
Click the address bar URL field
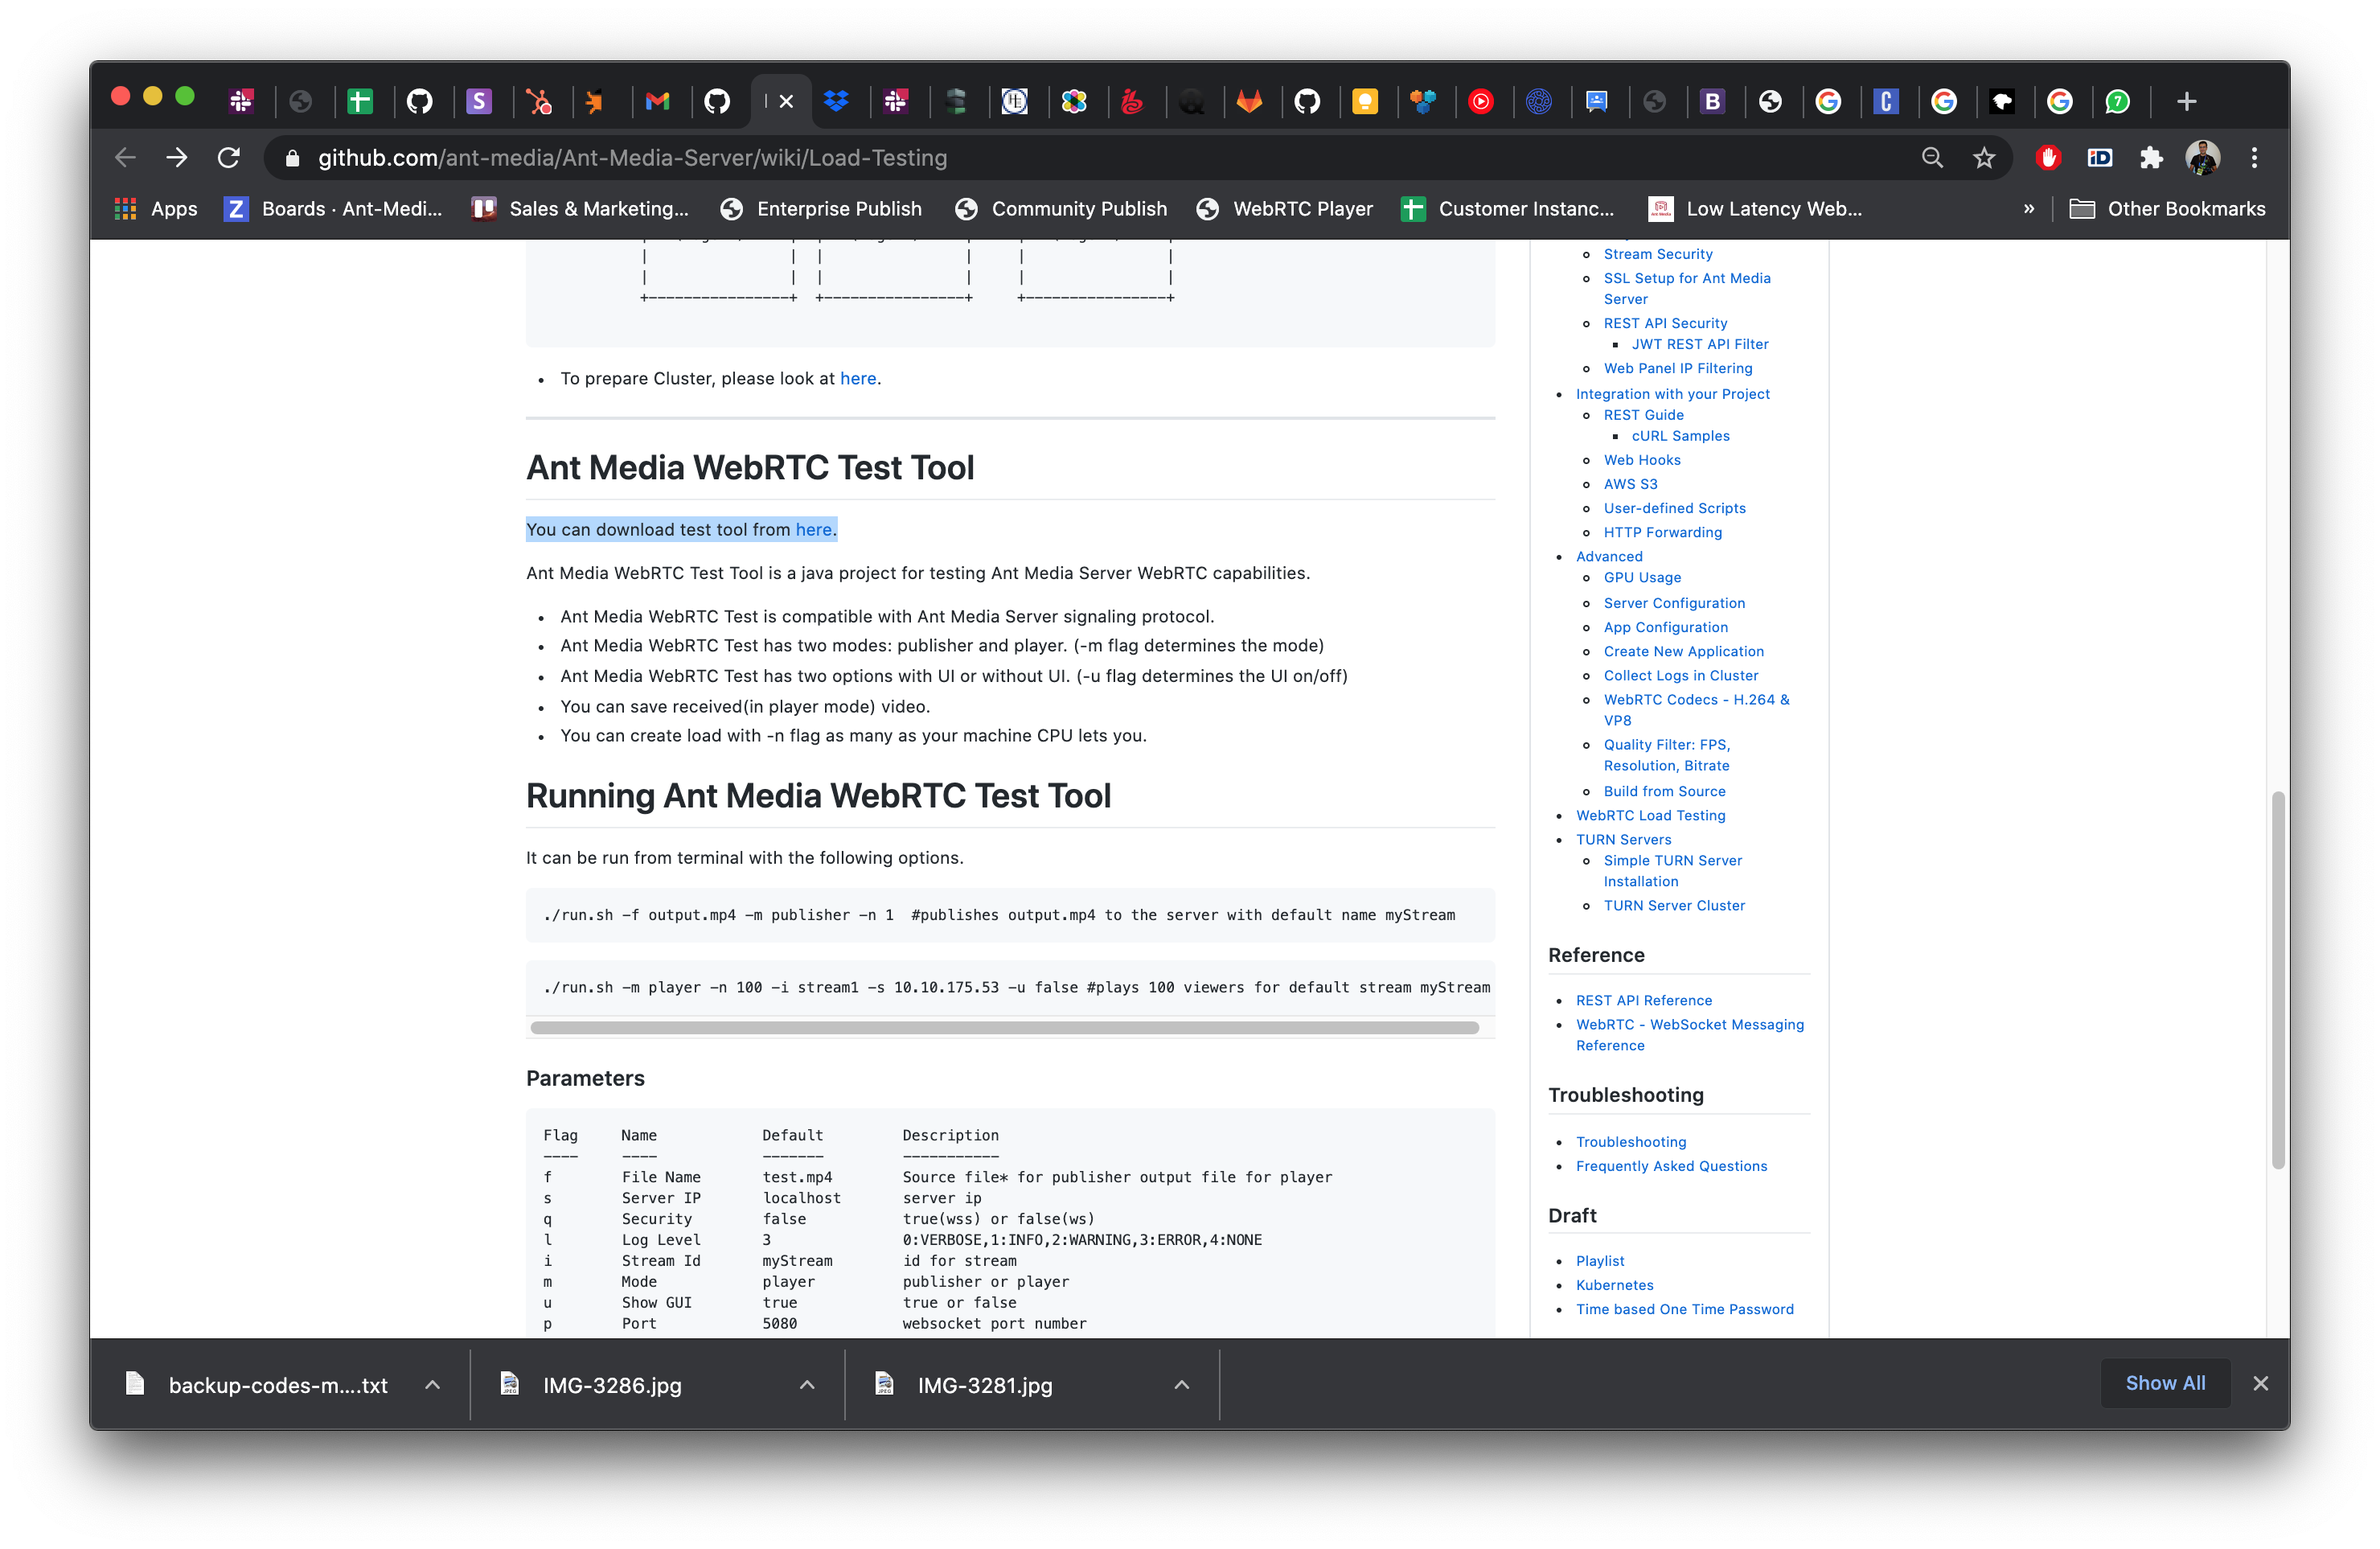1100,157
